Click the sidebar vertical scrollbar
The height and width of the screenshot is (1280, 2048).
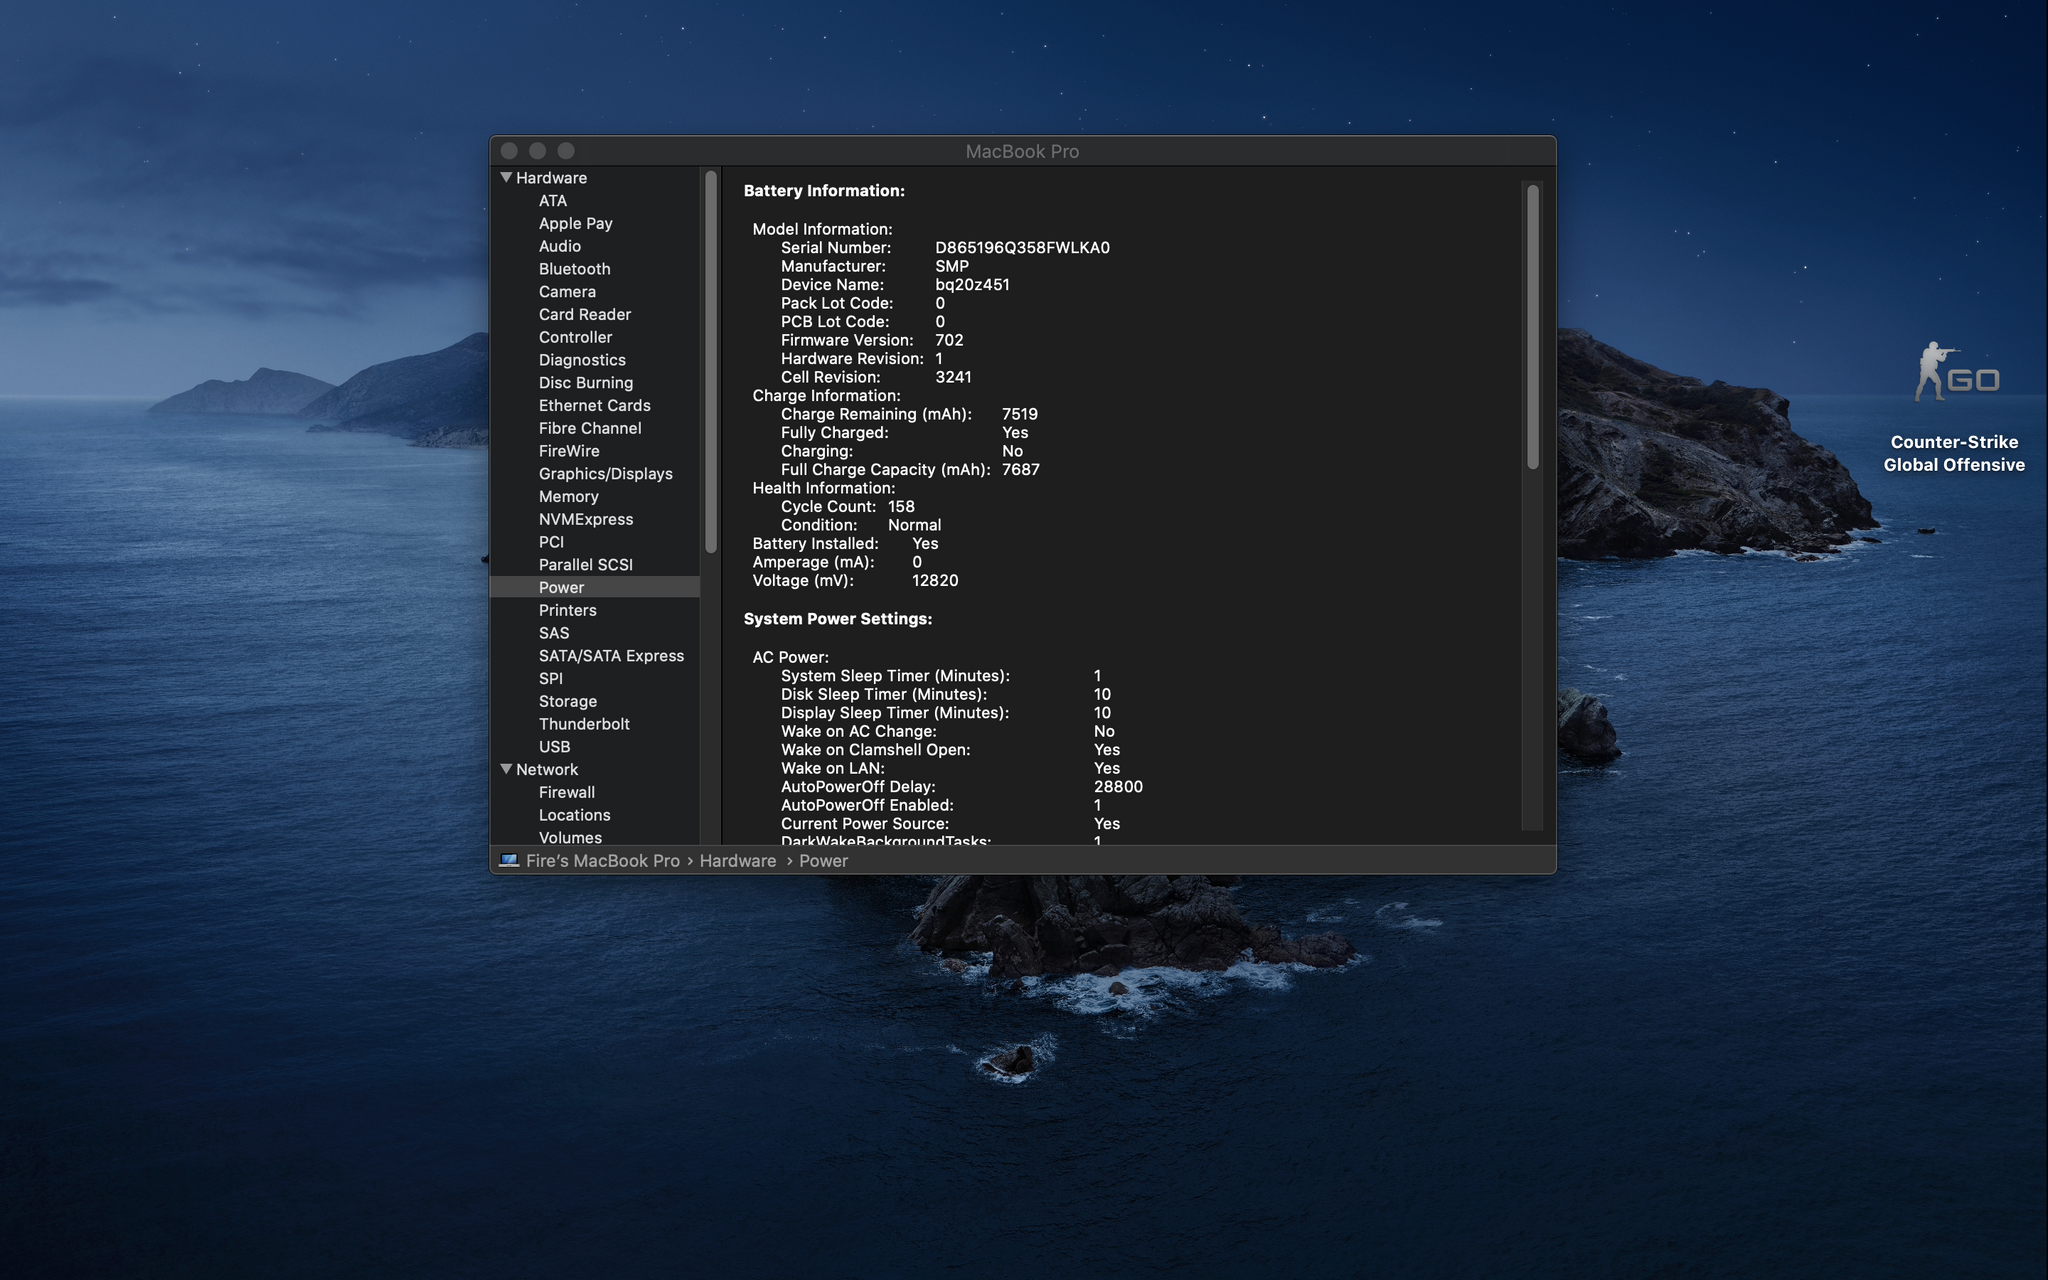pyautogui.click(x=711, y=362)
